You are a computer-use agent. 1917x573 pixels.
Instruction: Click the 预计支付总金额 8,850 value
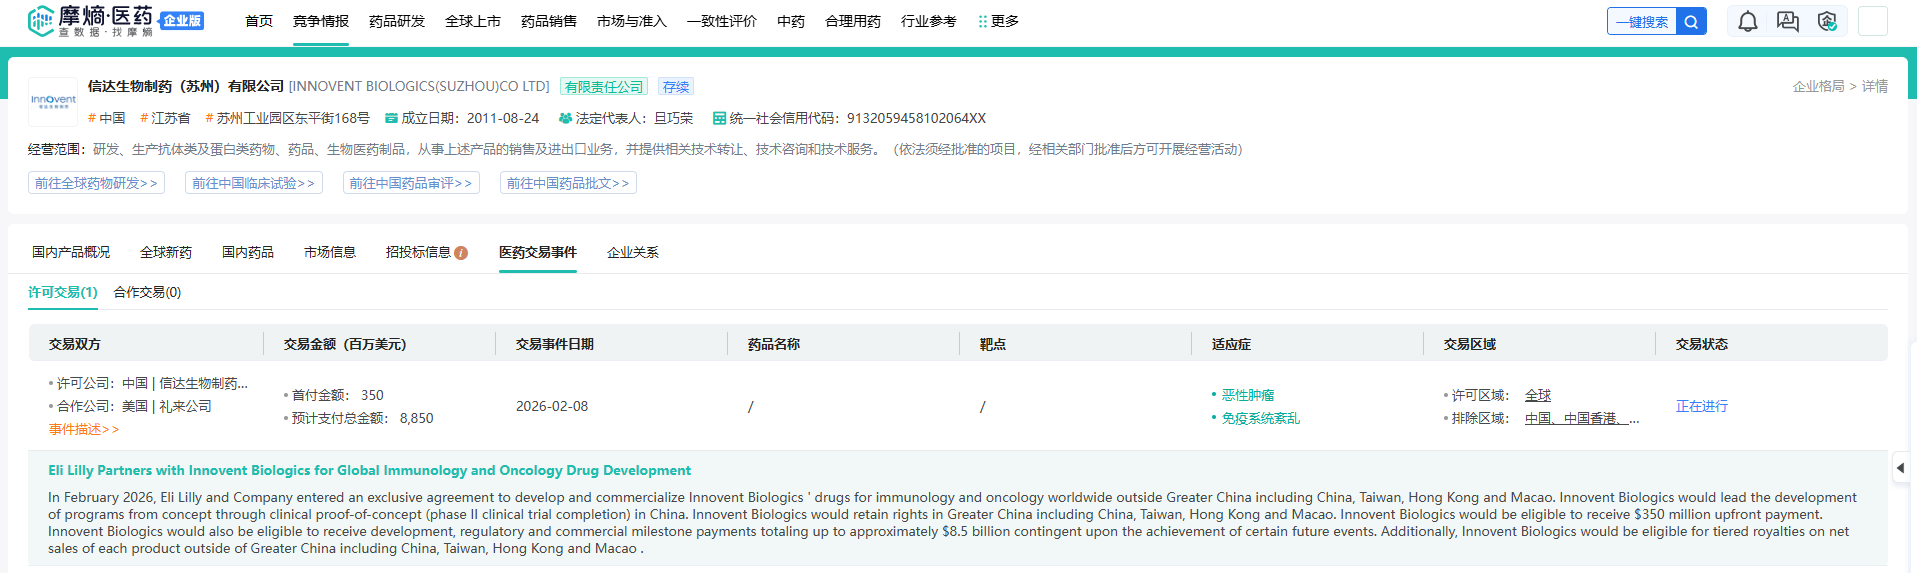(417, 418)
